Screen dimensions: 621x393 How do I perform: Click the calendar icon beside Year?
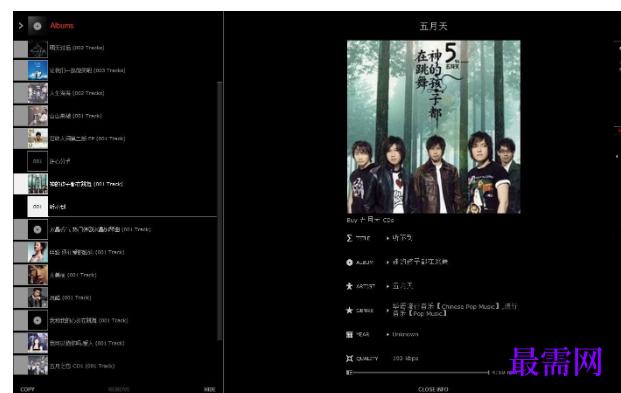(349, 334)
